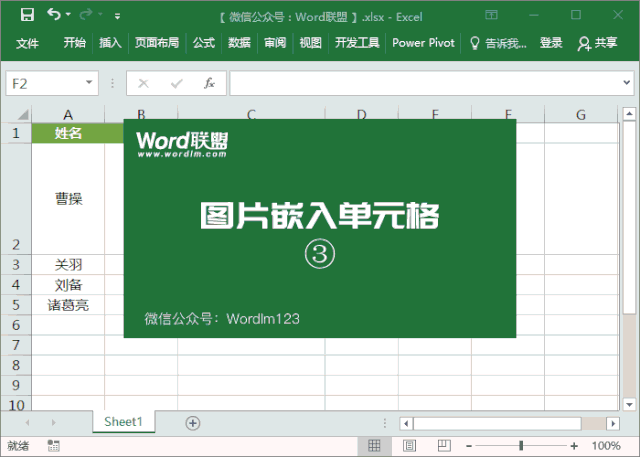Click the Insert Function fx icon
Viewport: 640px width, 457px height.
tap(209, 83)
